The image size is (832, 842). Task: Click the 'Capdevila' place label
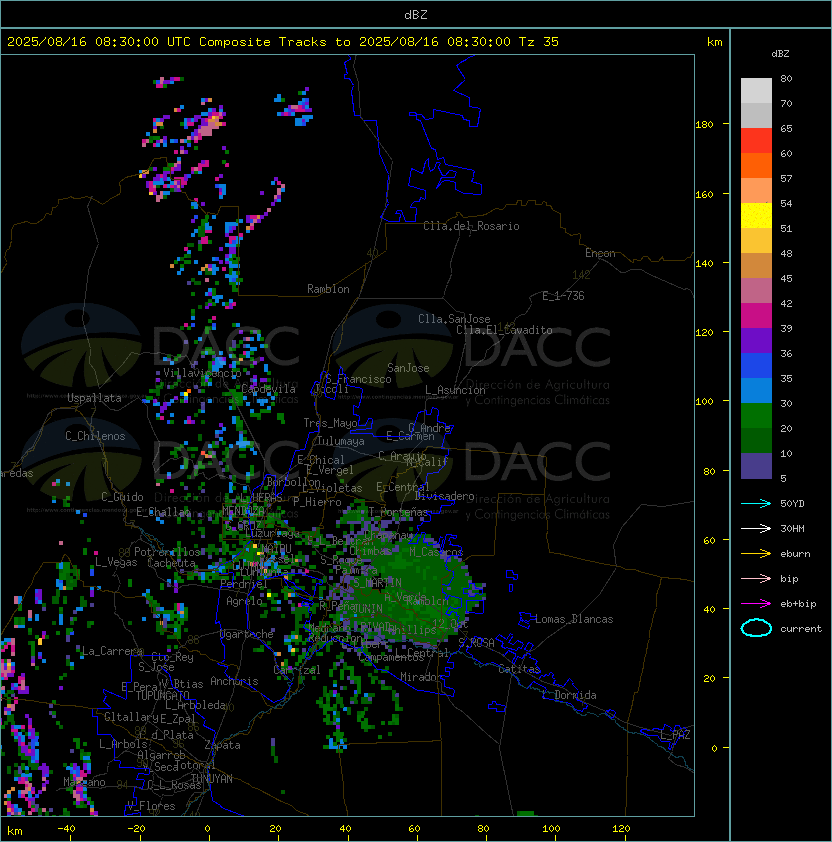click(x=268, y=389)
